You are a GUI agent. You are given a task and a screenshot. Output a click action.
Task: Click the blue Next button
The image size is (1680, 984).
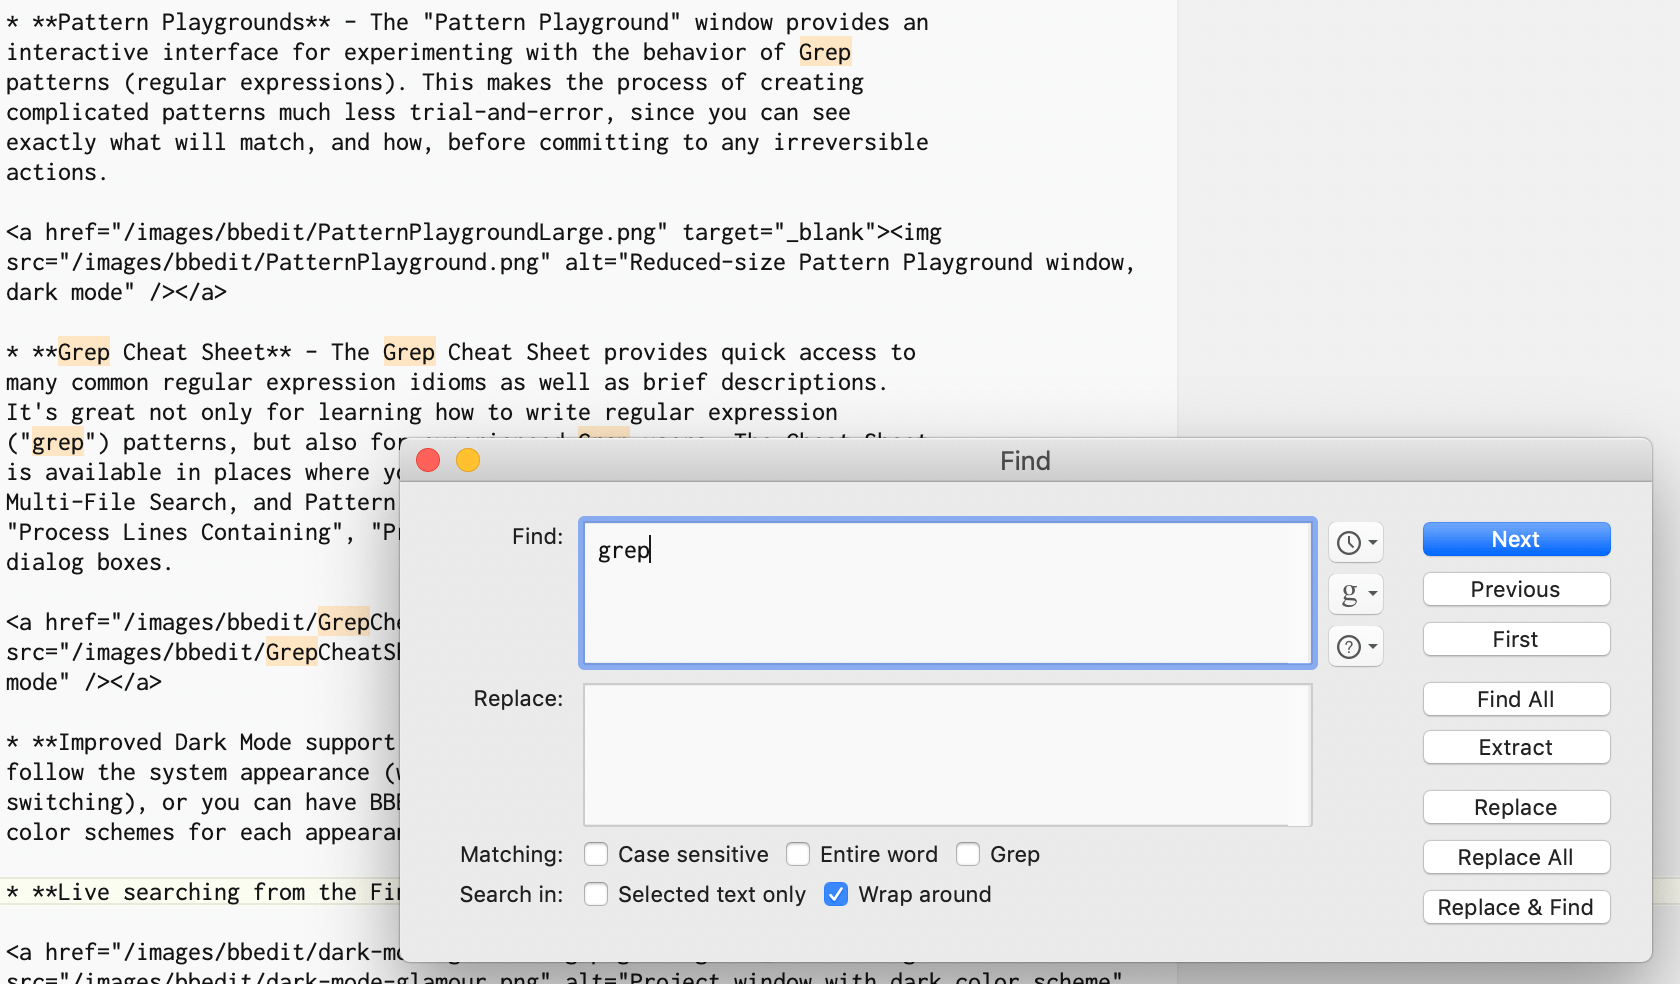pos(1516,539)
